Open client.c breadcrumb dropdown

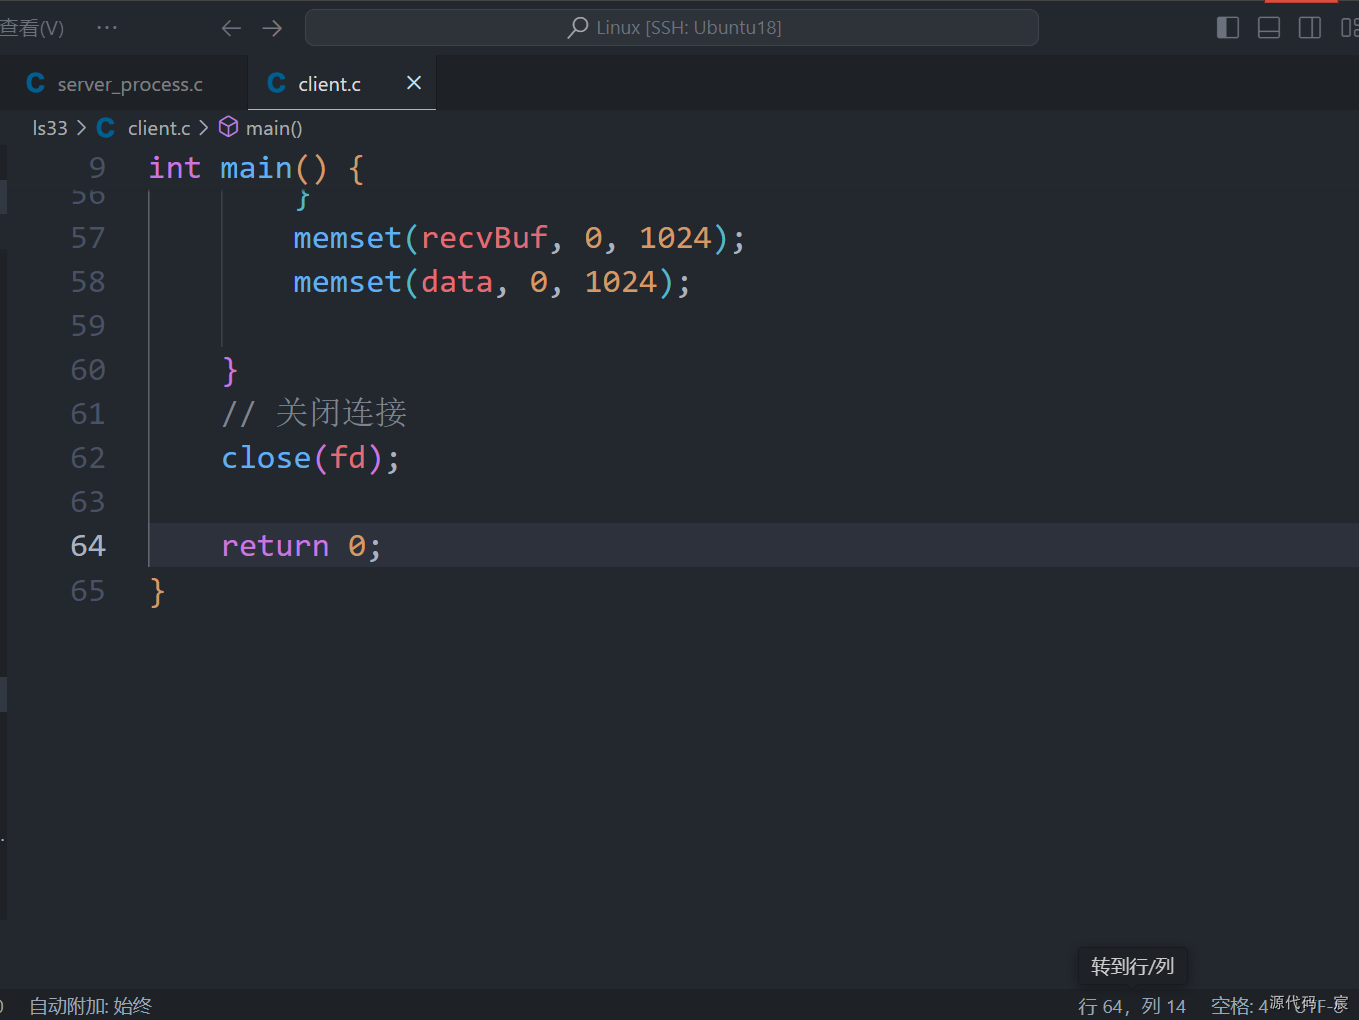[x=159, y=128]
